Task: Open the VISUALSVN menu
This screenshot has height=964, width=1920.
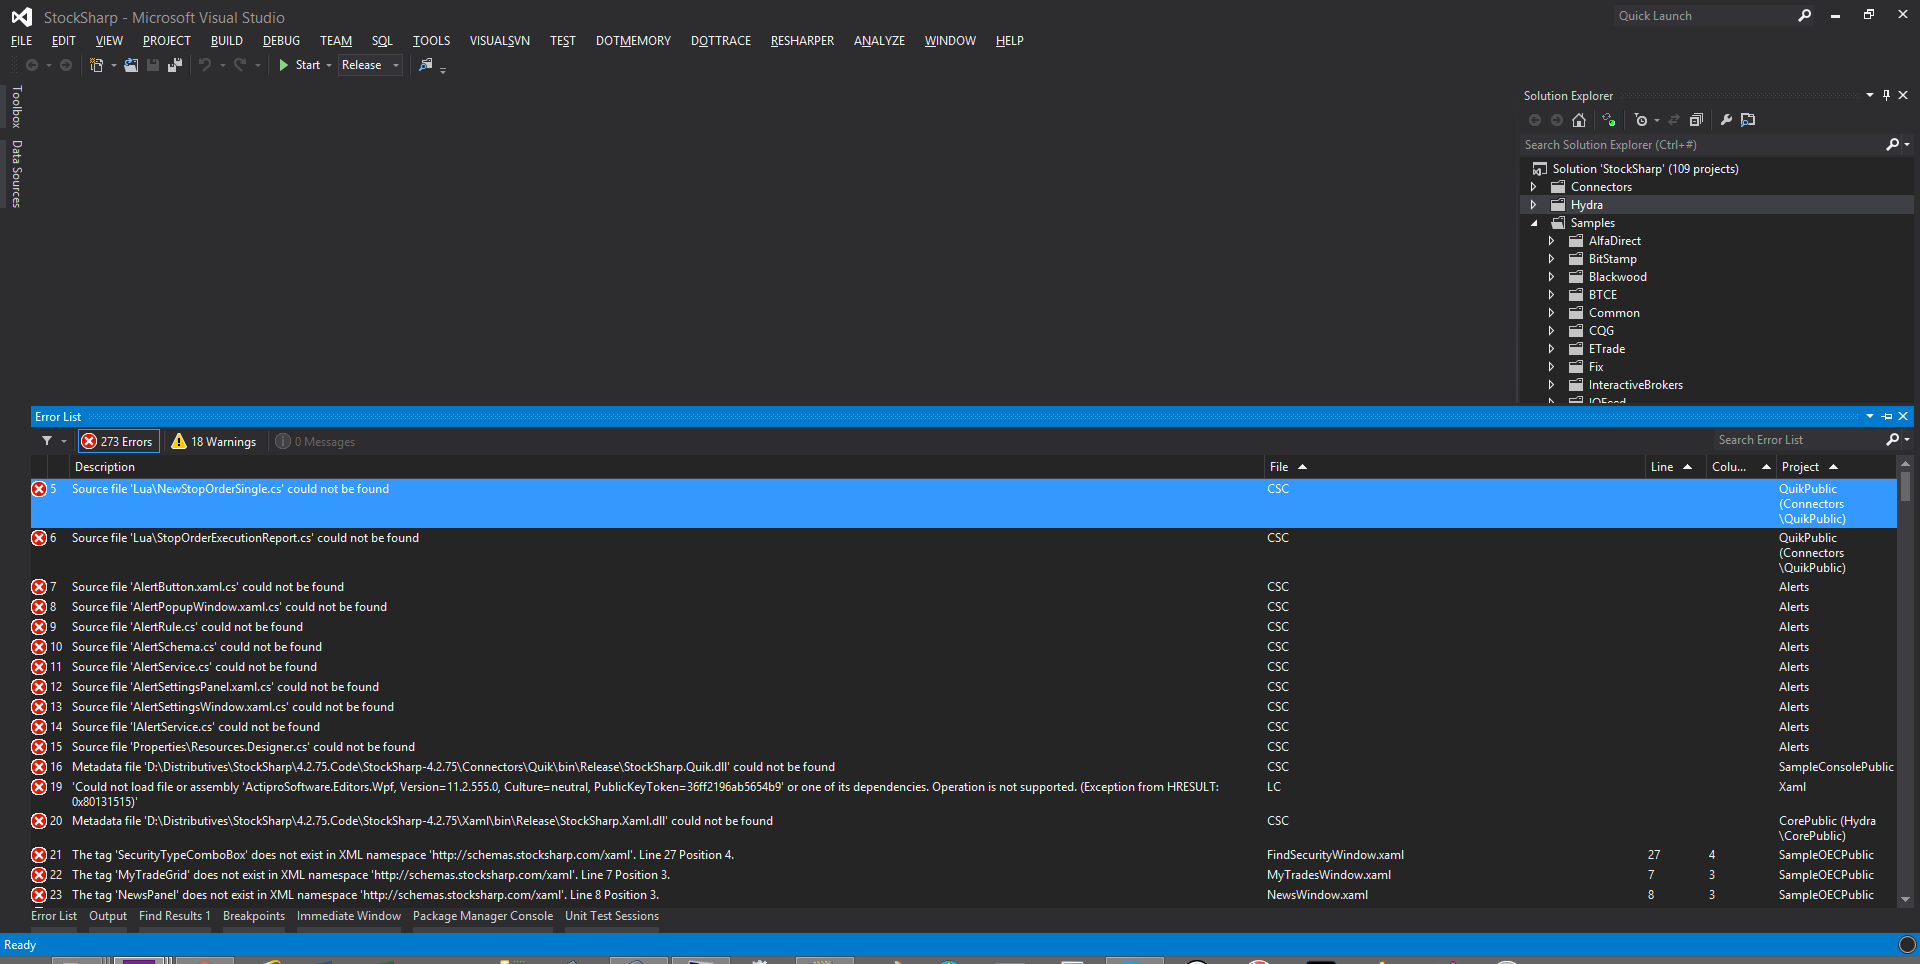Action: (500, 41)
